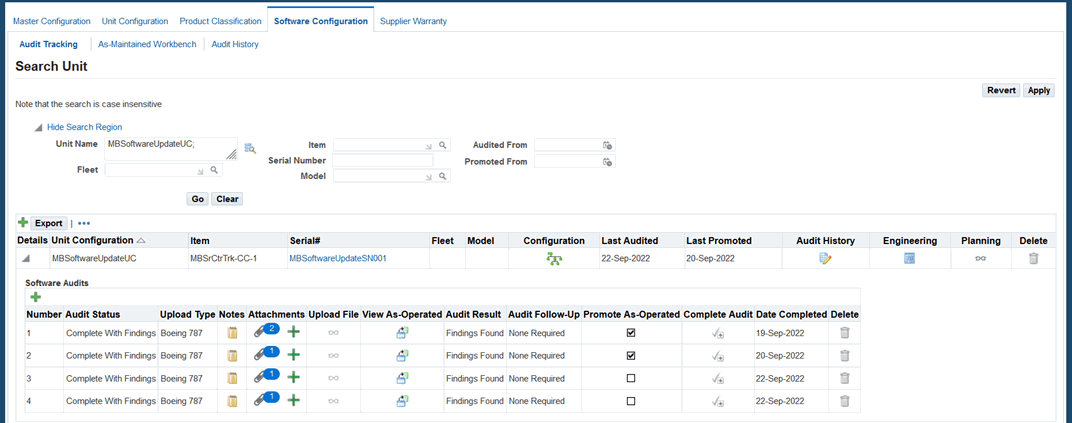Image resolution: width=1072 pixels, height=423 pixels.
Task: Click Upload File glasses icon for audit 1
Action: pos(333,333)
